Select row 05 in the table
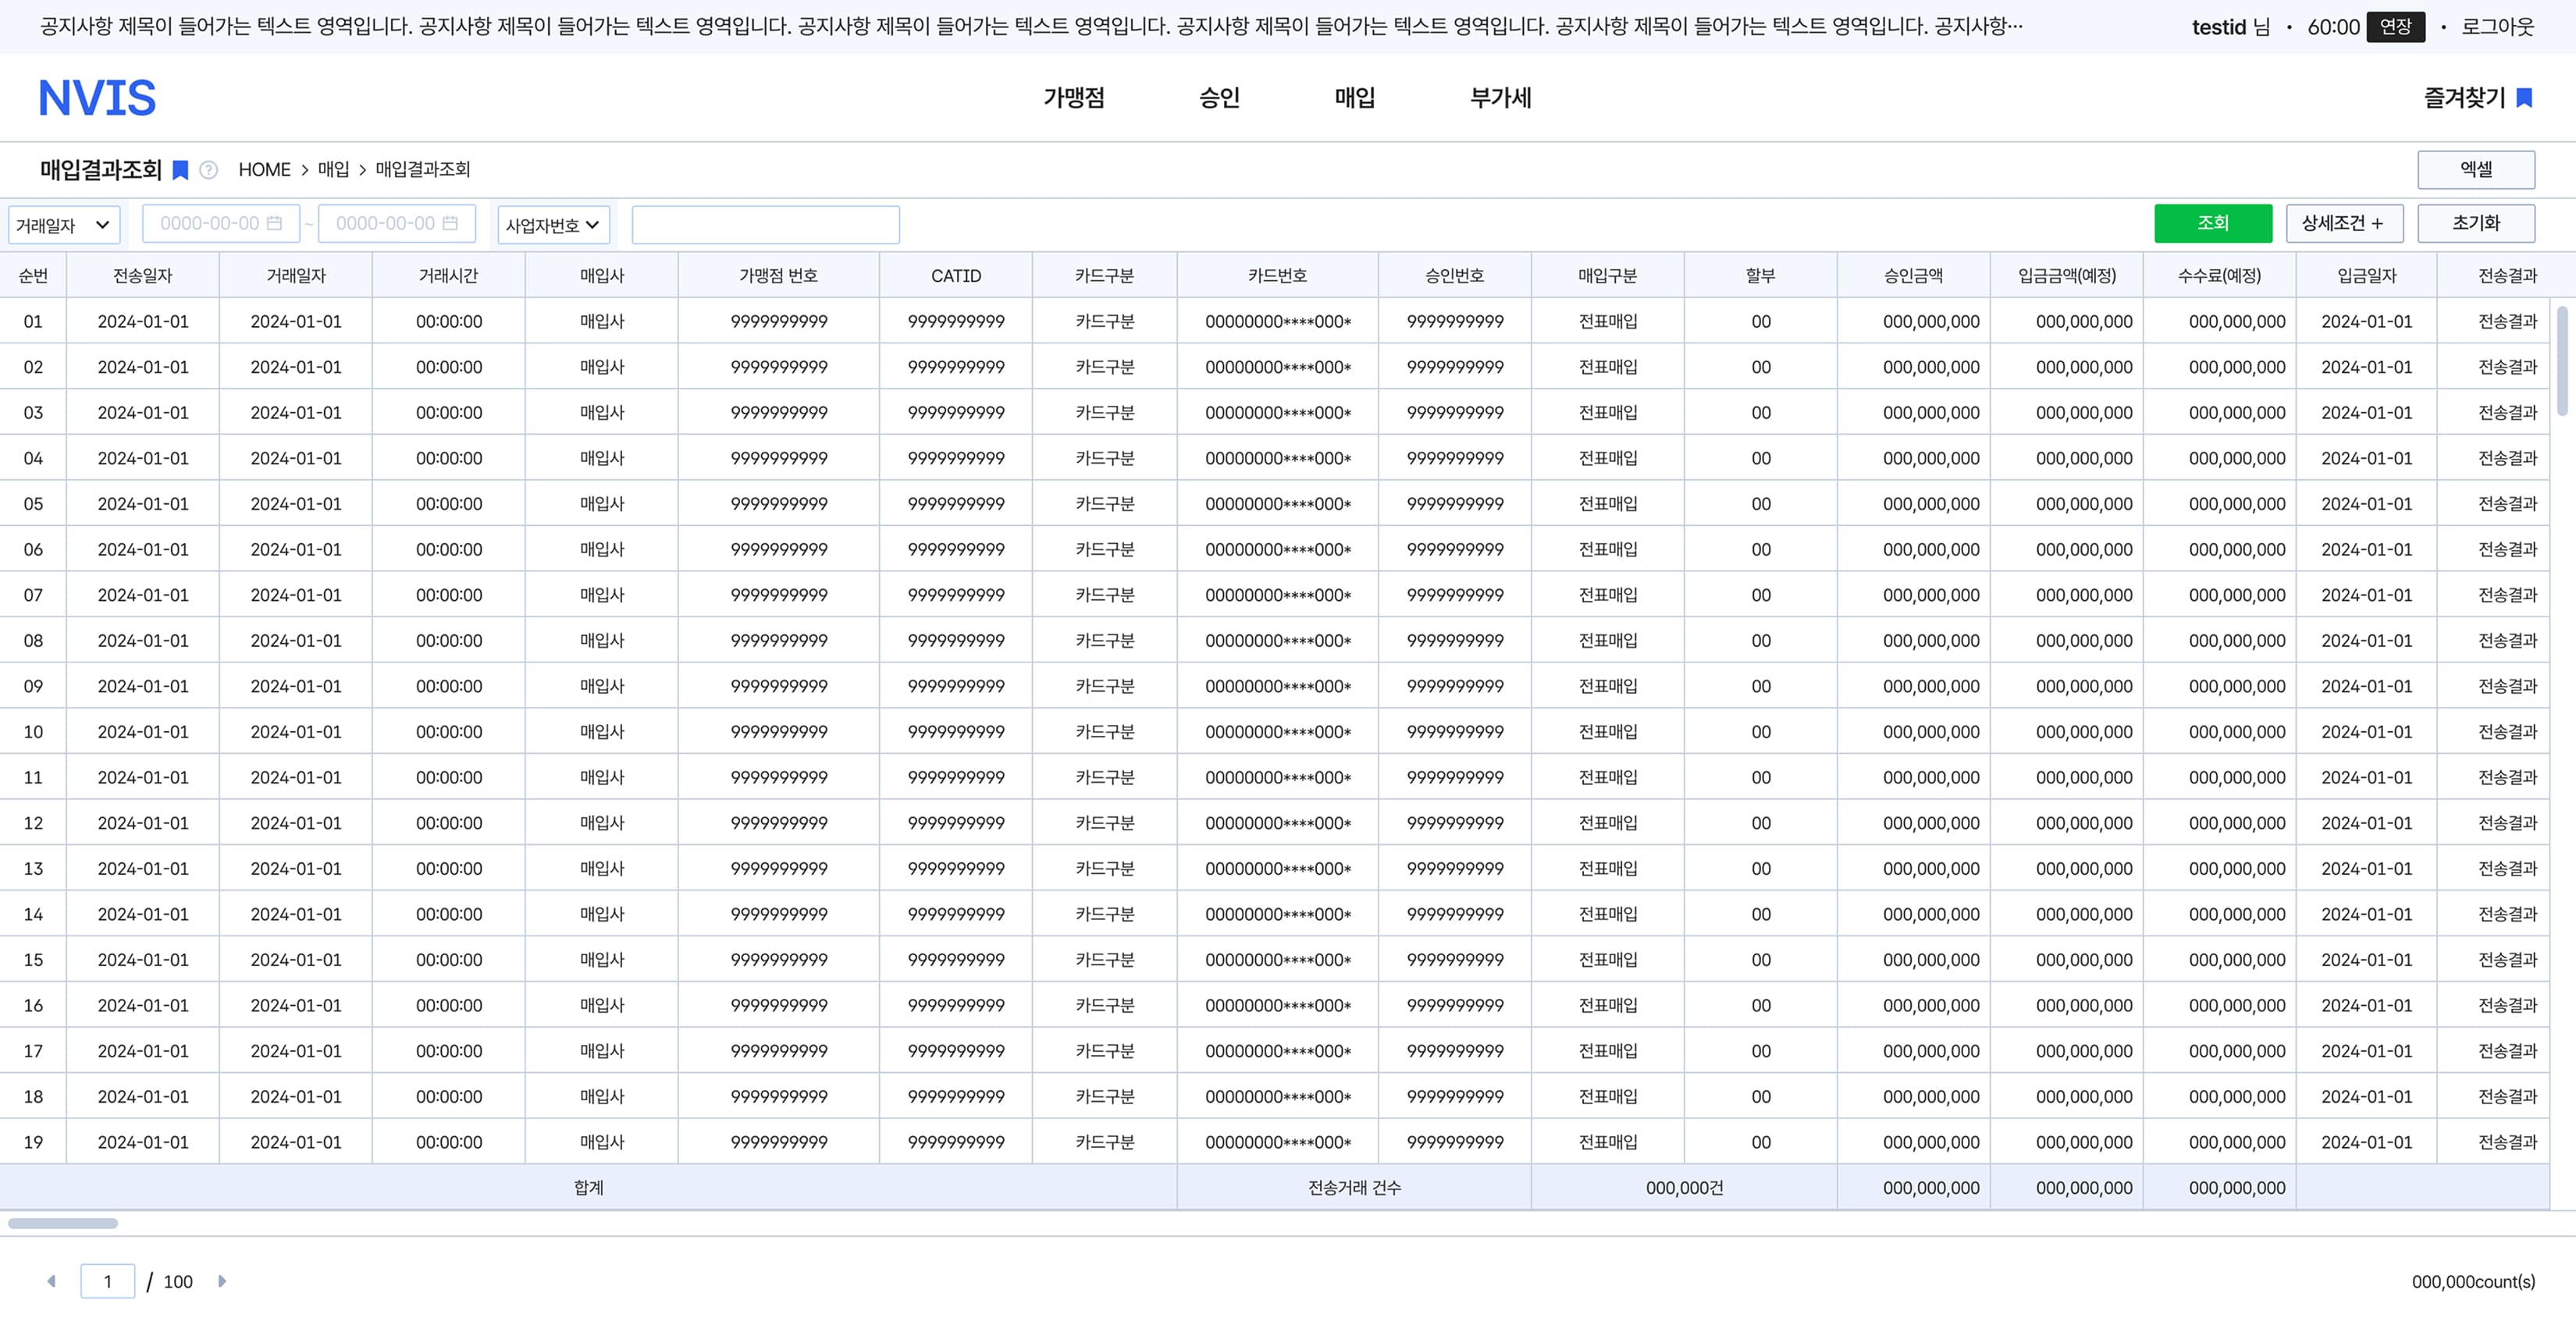This screenshot has width=2576, height=1325. [x=1275, y=504]
